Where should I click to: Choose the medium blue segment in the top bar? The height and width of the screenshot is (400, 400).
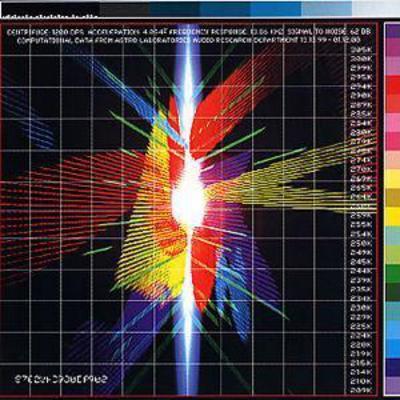pyautogui.click(x=276, y=8)
